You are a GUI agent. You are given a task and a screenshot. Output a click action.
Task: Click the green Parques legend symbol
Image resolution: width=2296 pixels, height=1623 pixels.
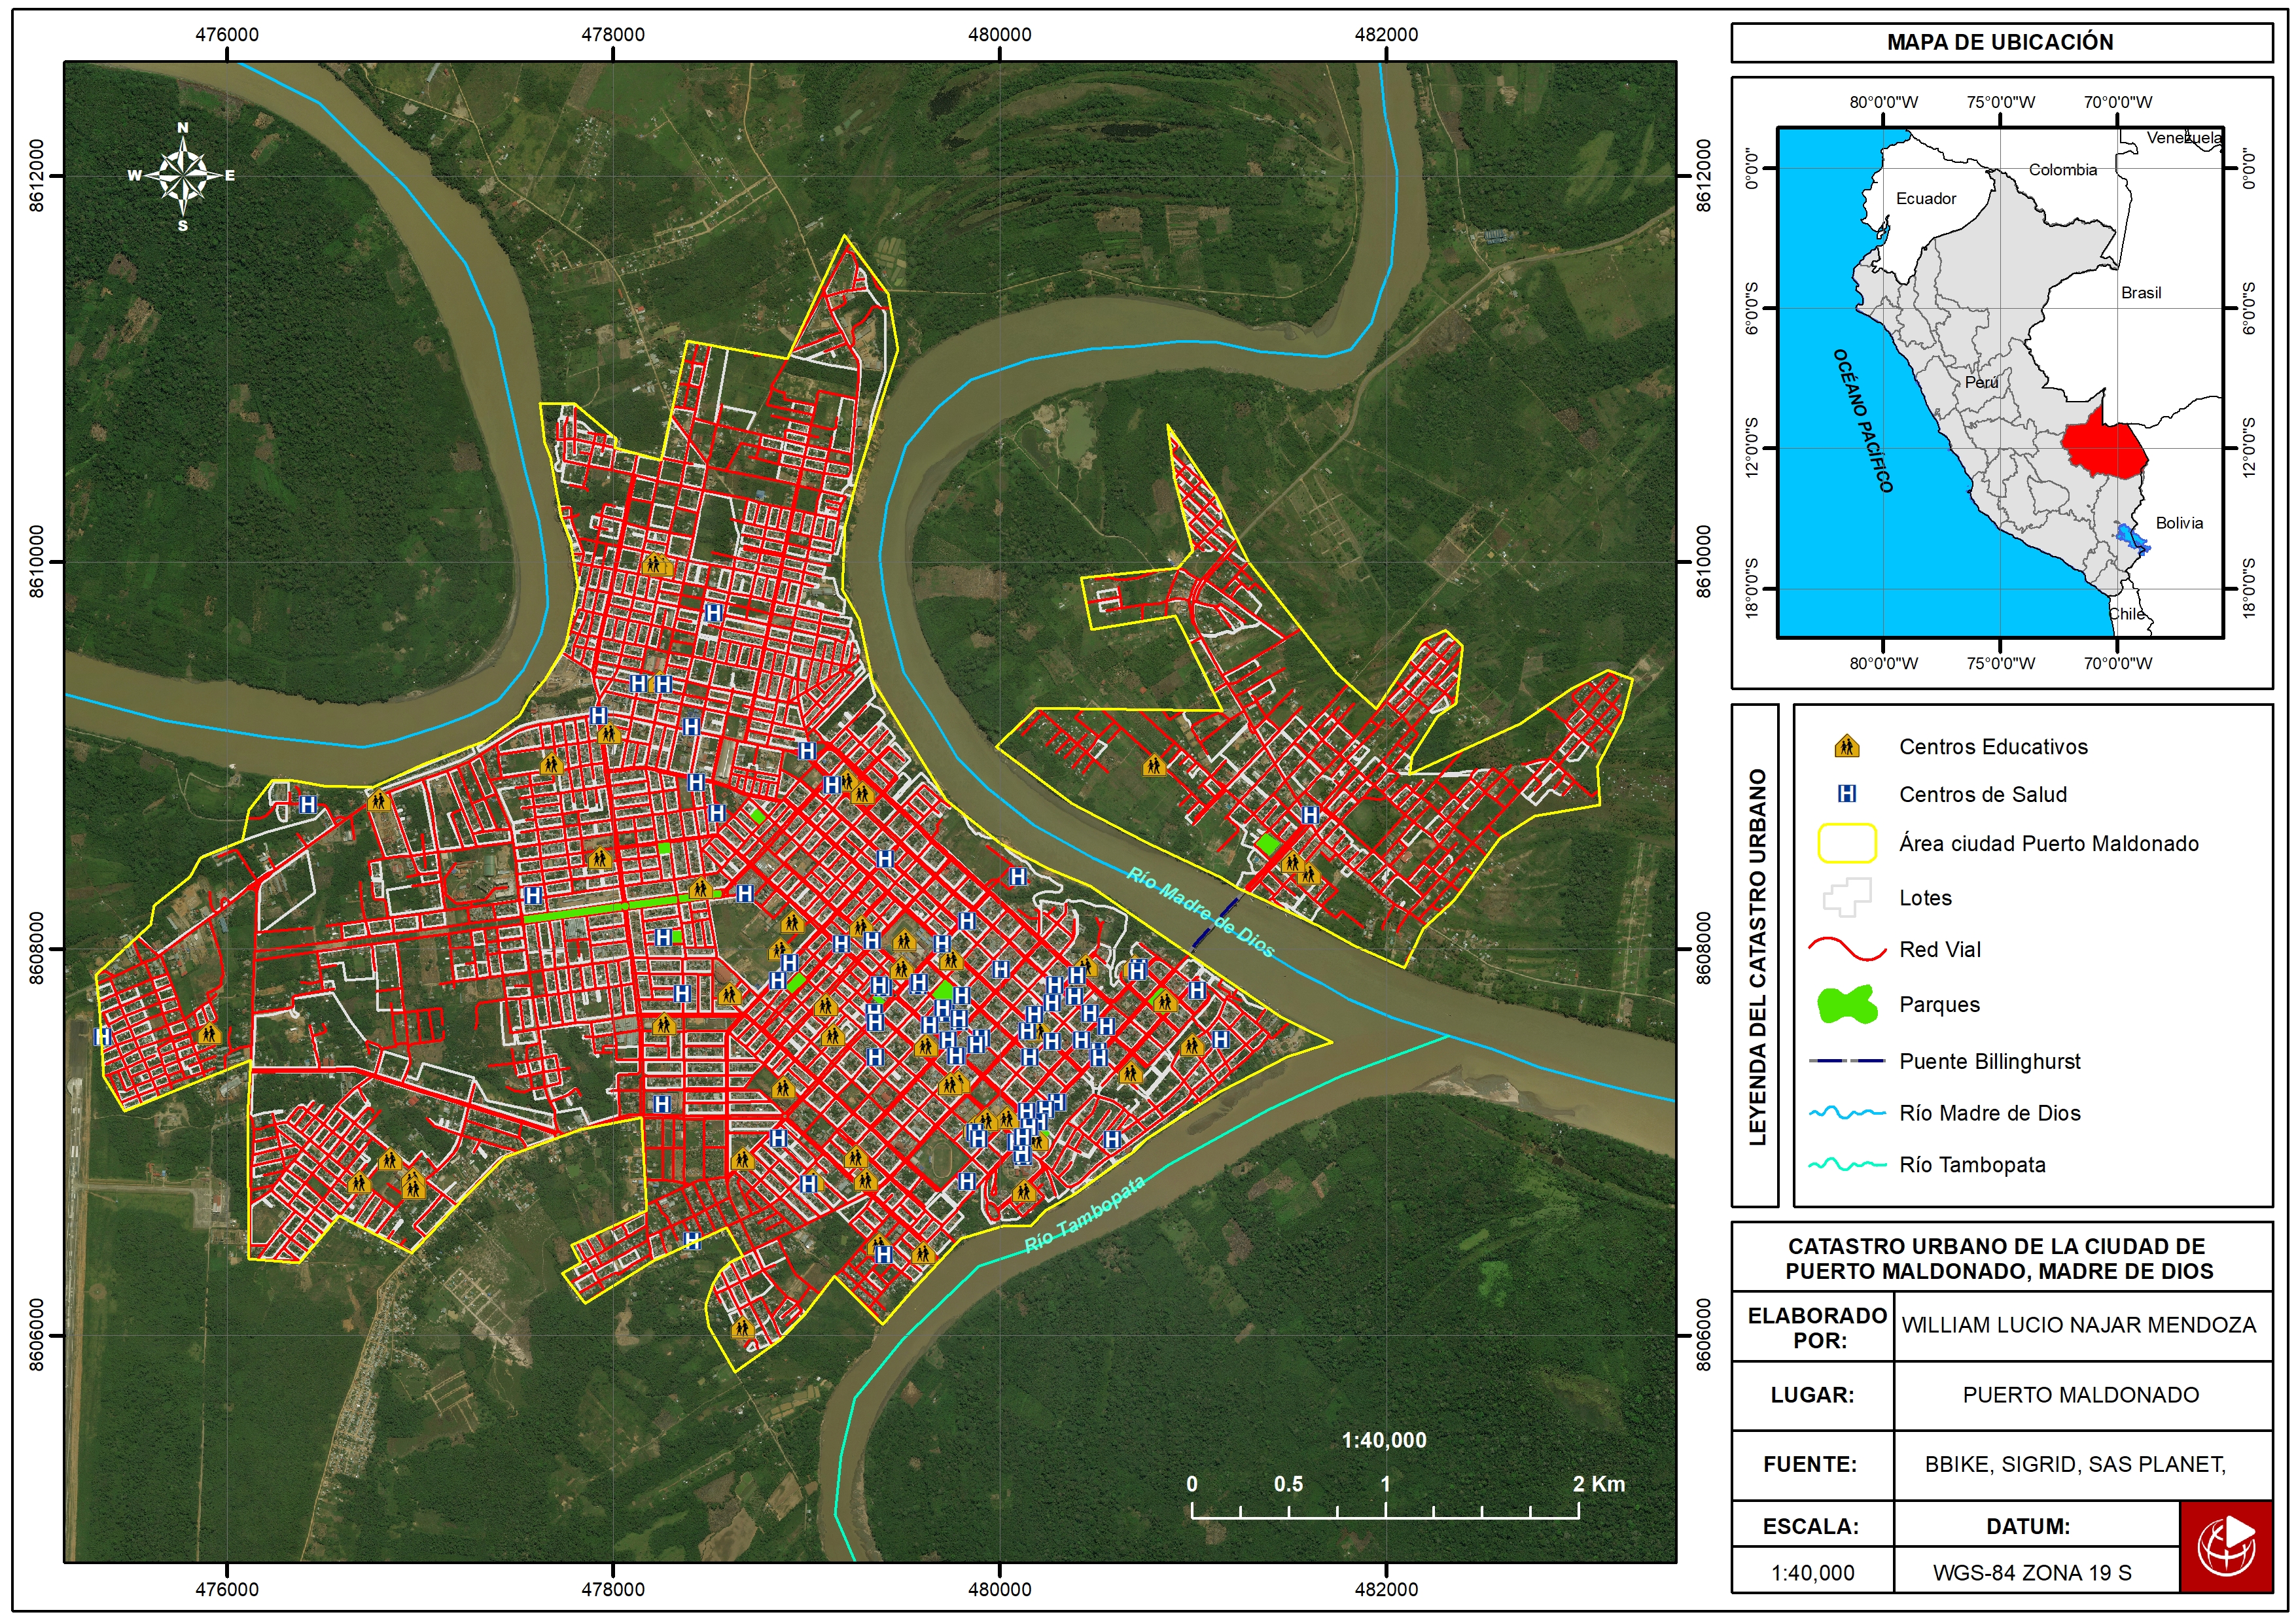tap(1846, 1004)
